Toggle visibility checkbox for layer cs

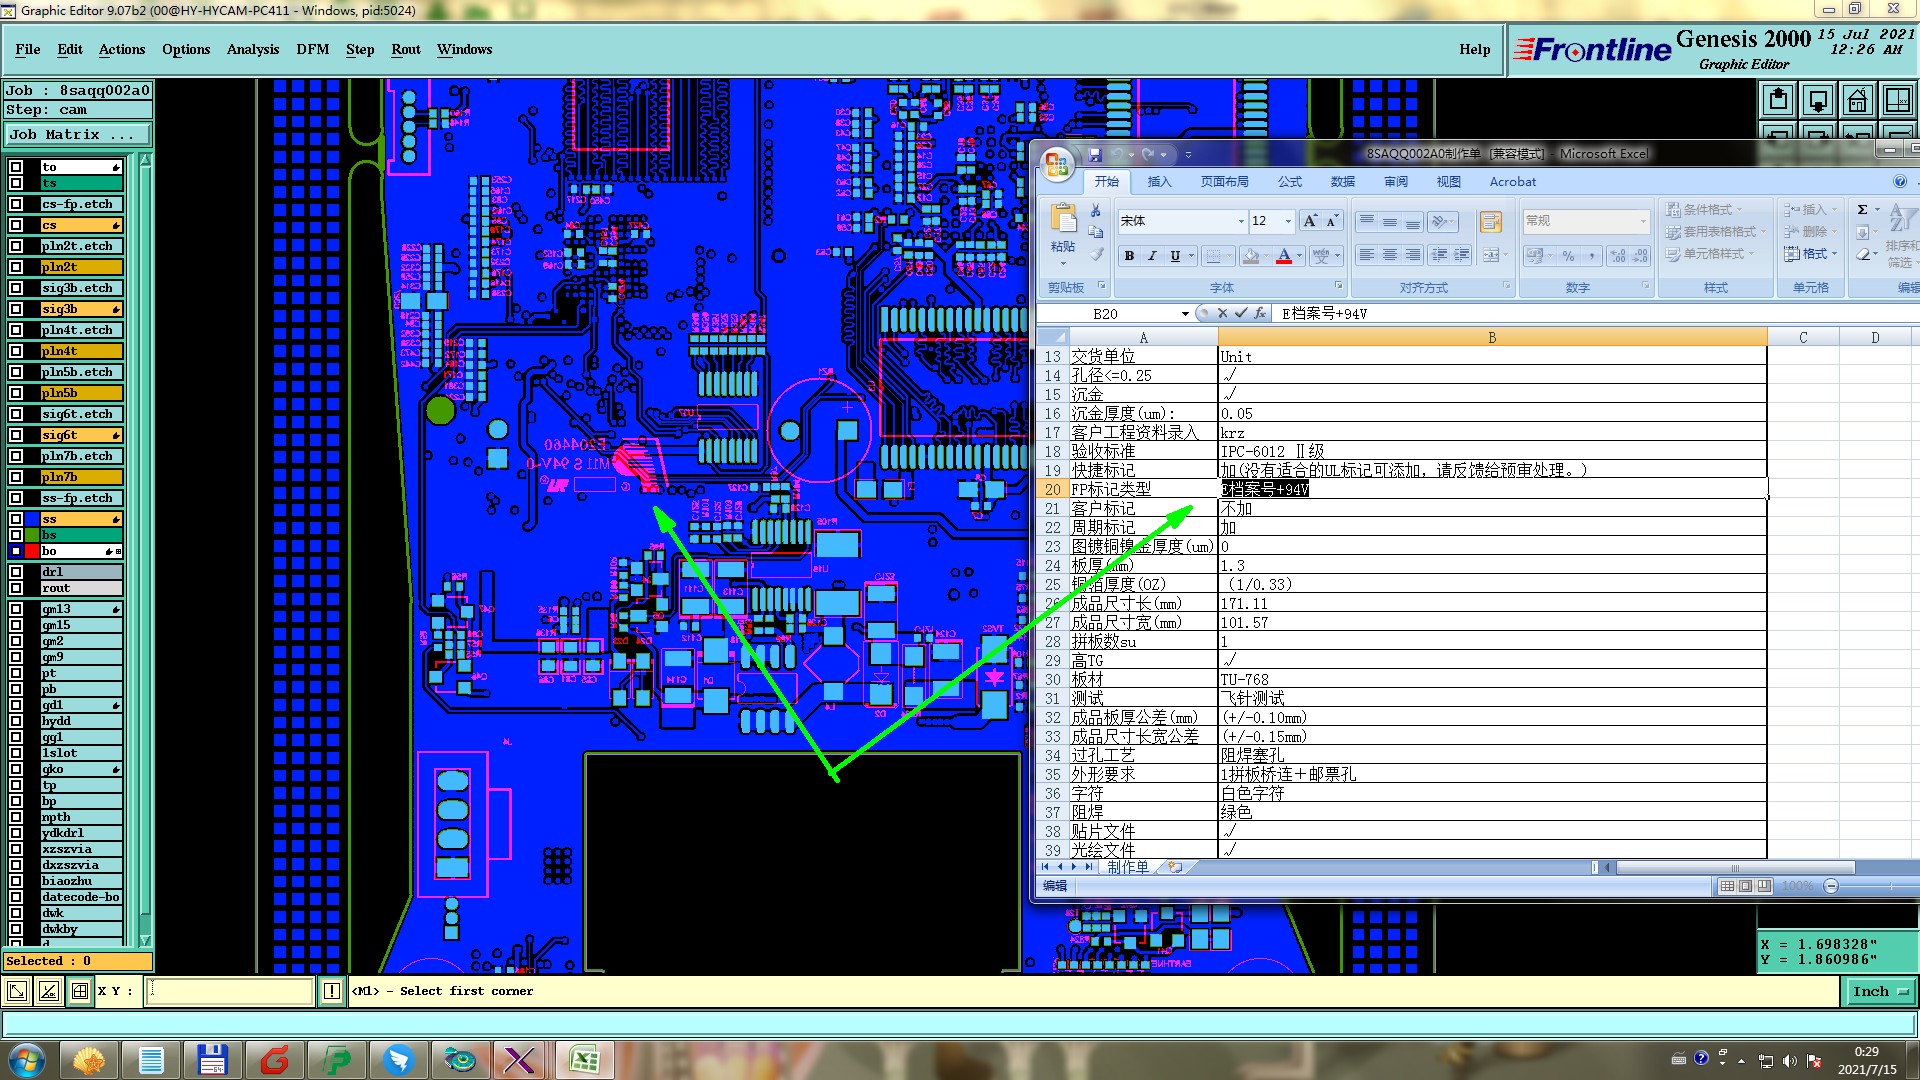click(16, 225)
